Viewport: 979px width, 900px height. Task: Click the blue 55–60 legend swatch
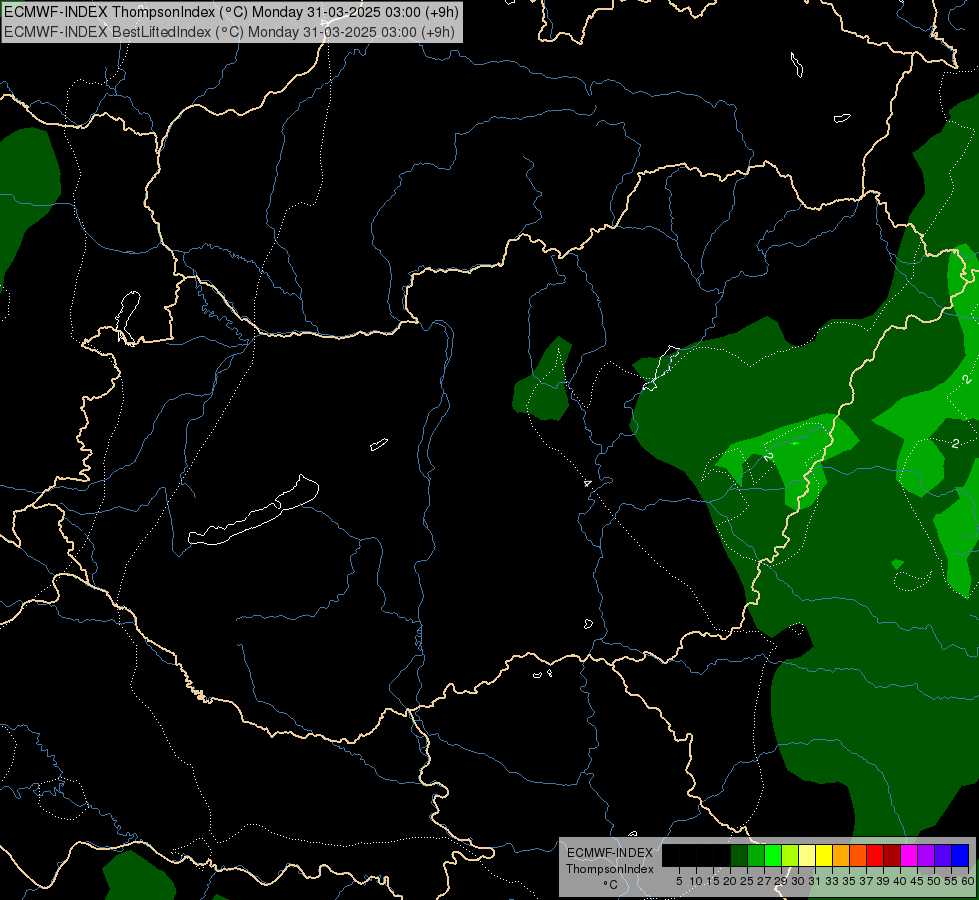[960, 855]
